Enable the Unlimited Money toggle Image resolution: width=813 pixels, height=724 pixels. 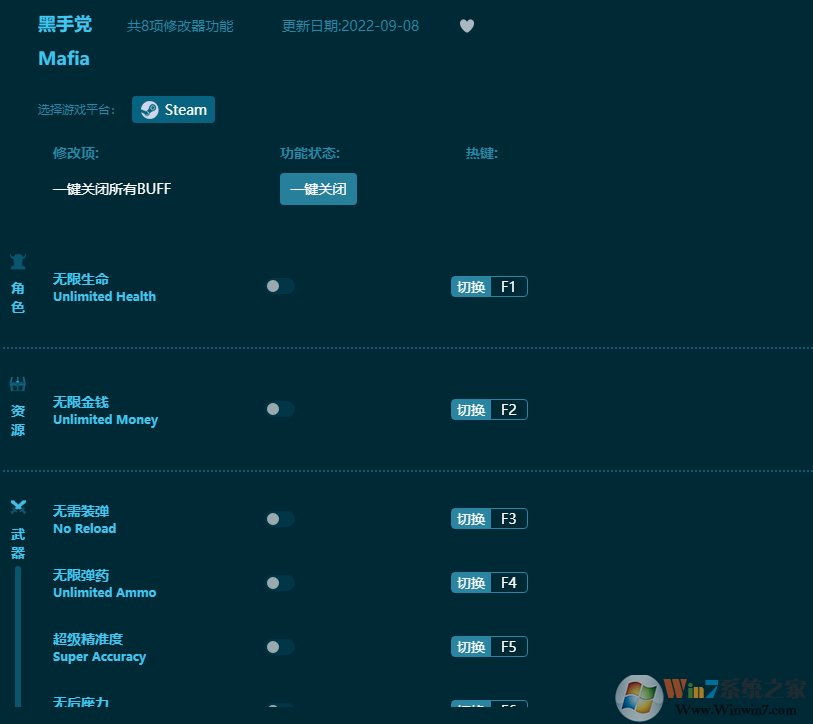pyautogui.click(x=279, y=409)
